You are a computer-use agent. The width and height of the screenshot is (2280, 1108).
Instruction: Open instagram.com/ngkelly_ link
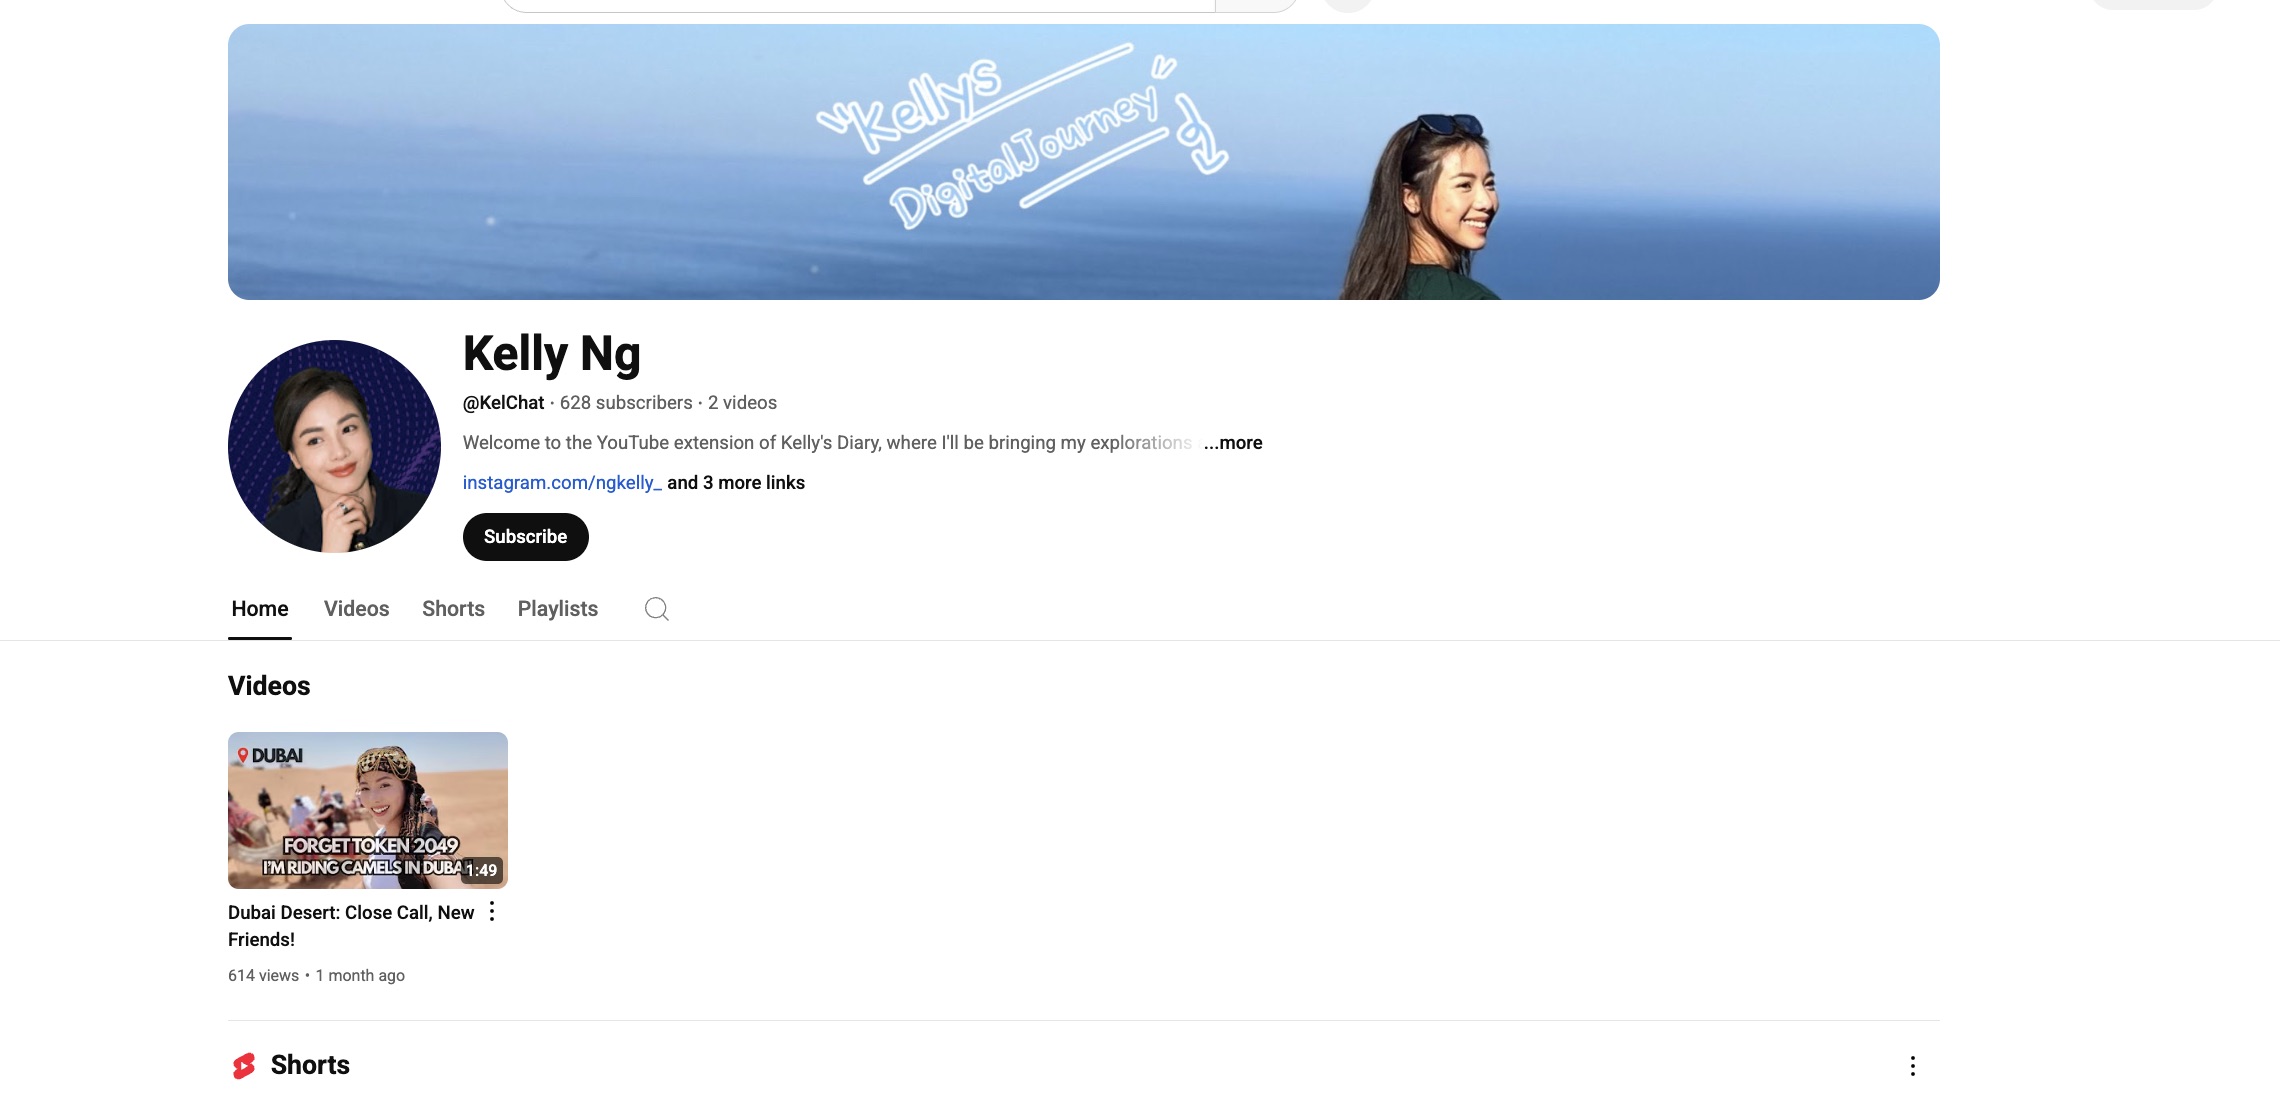click(562, 483)
